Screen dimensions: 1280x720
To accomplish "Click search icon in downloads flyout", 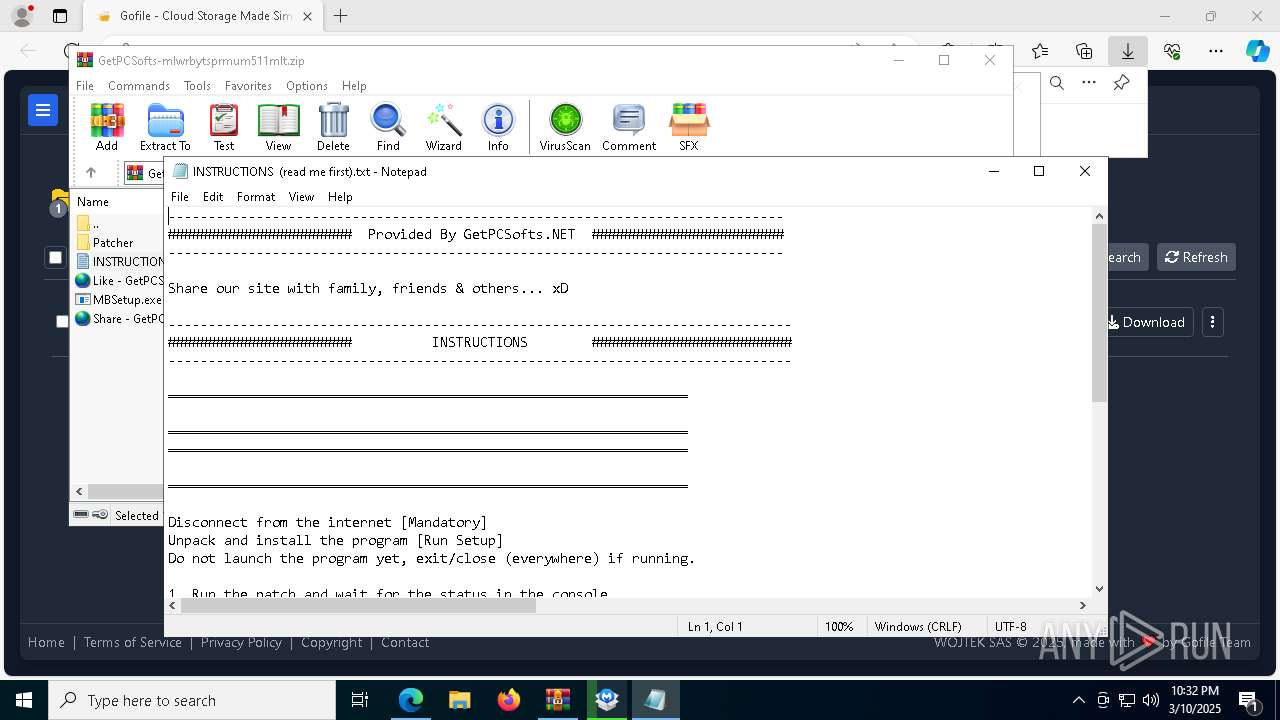I will [1056, 83].
